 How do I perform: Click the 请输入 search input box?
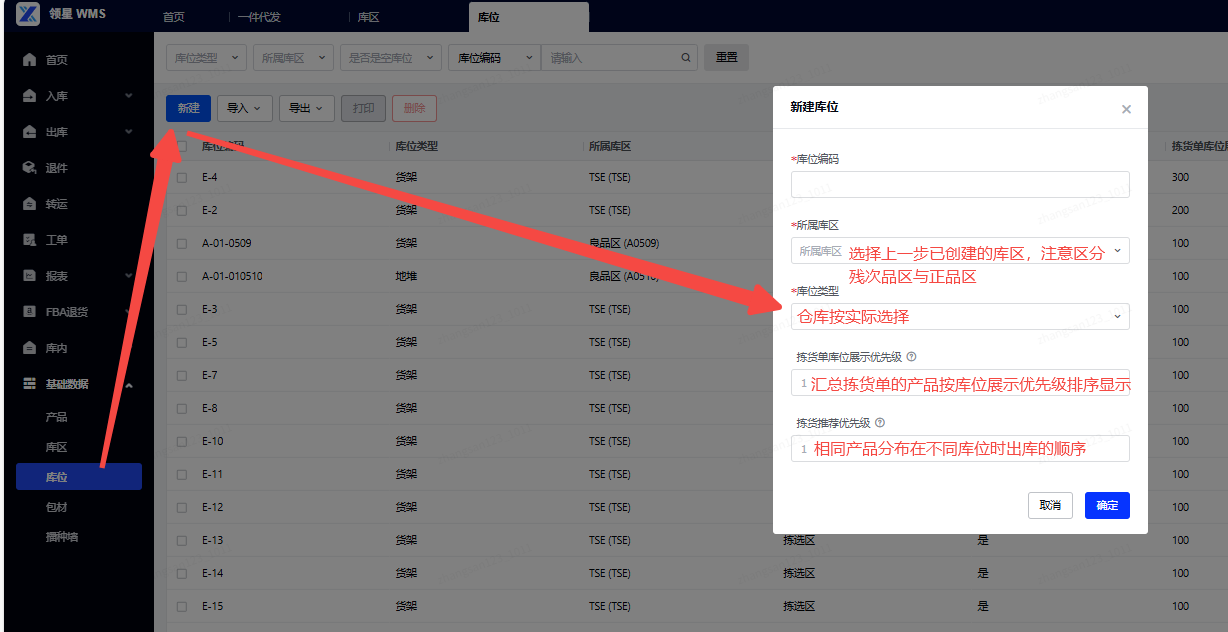coord(610,58)
